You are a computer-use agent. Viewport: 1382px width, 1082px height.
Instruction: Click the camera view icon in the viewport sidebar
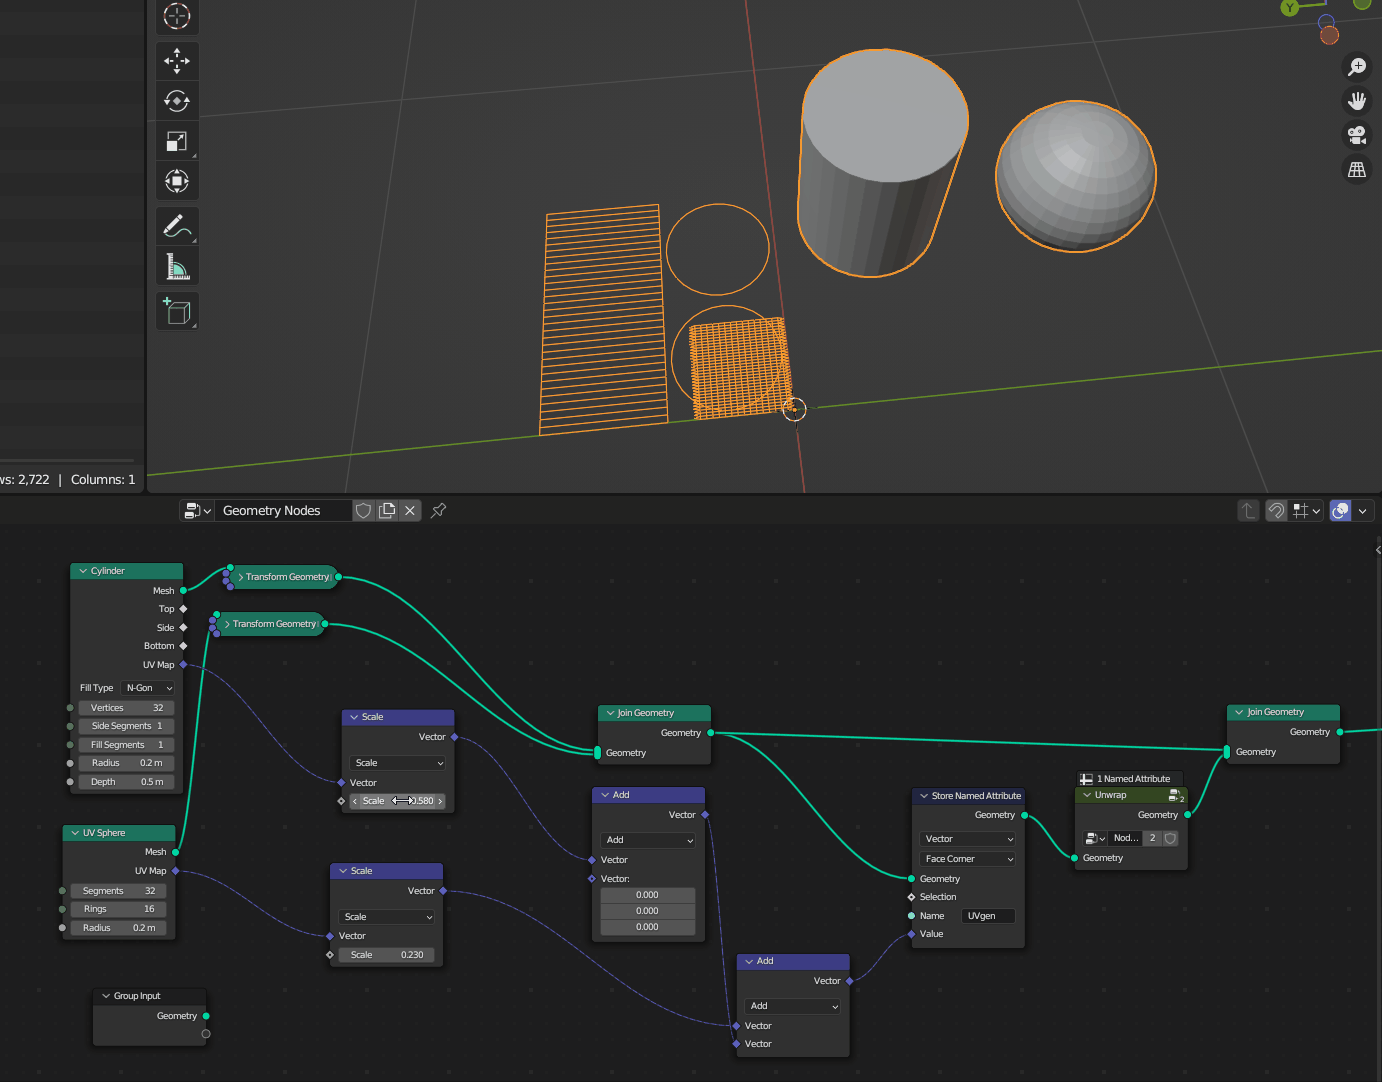pyautogui.click(x=1357, y=135)
